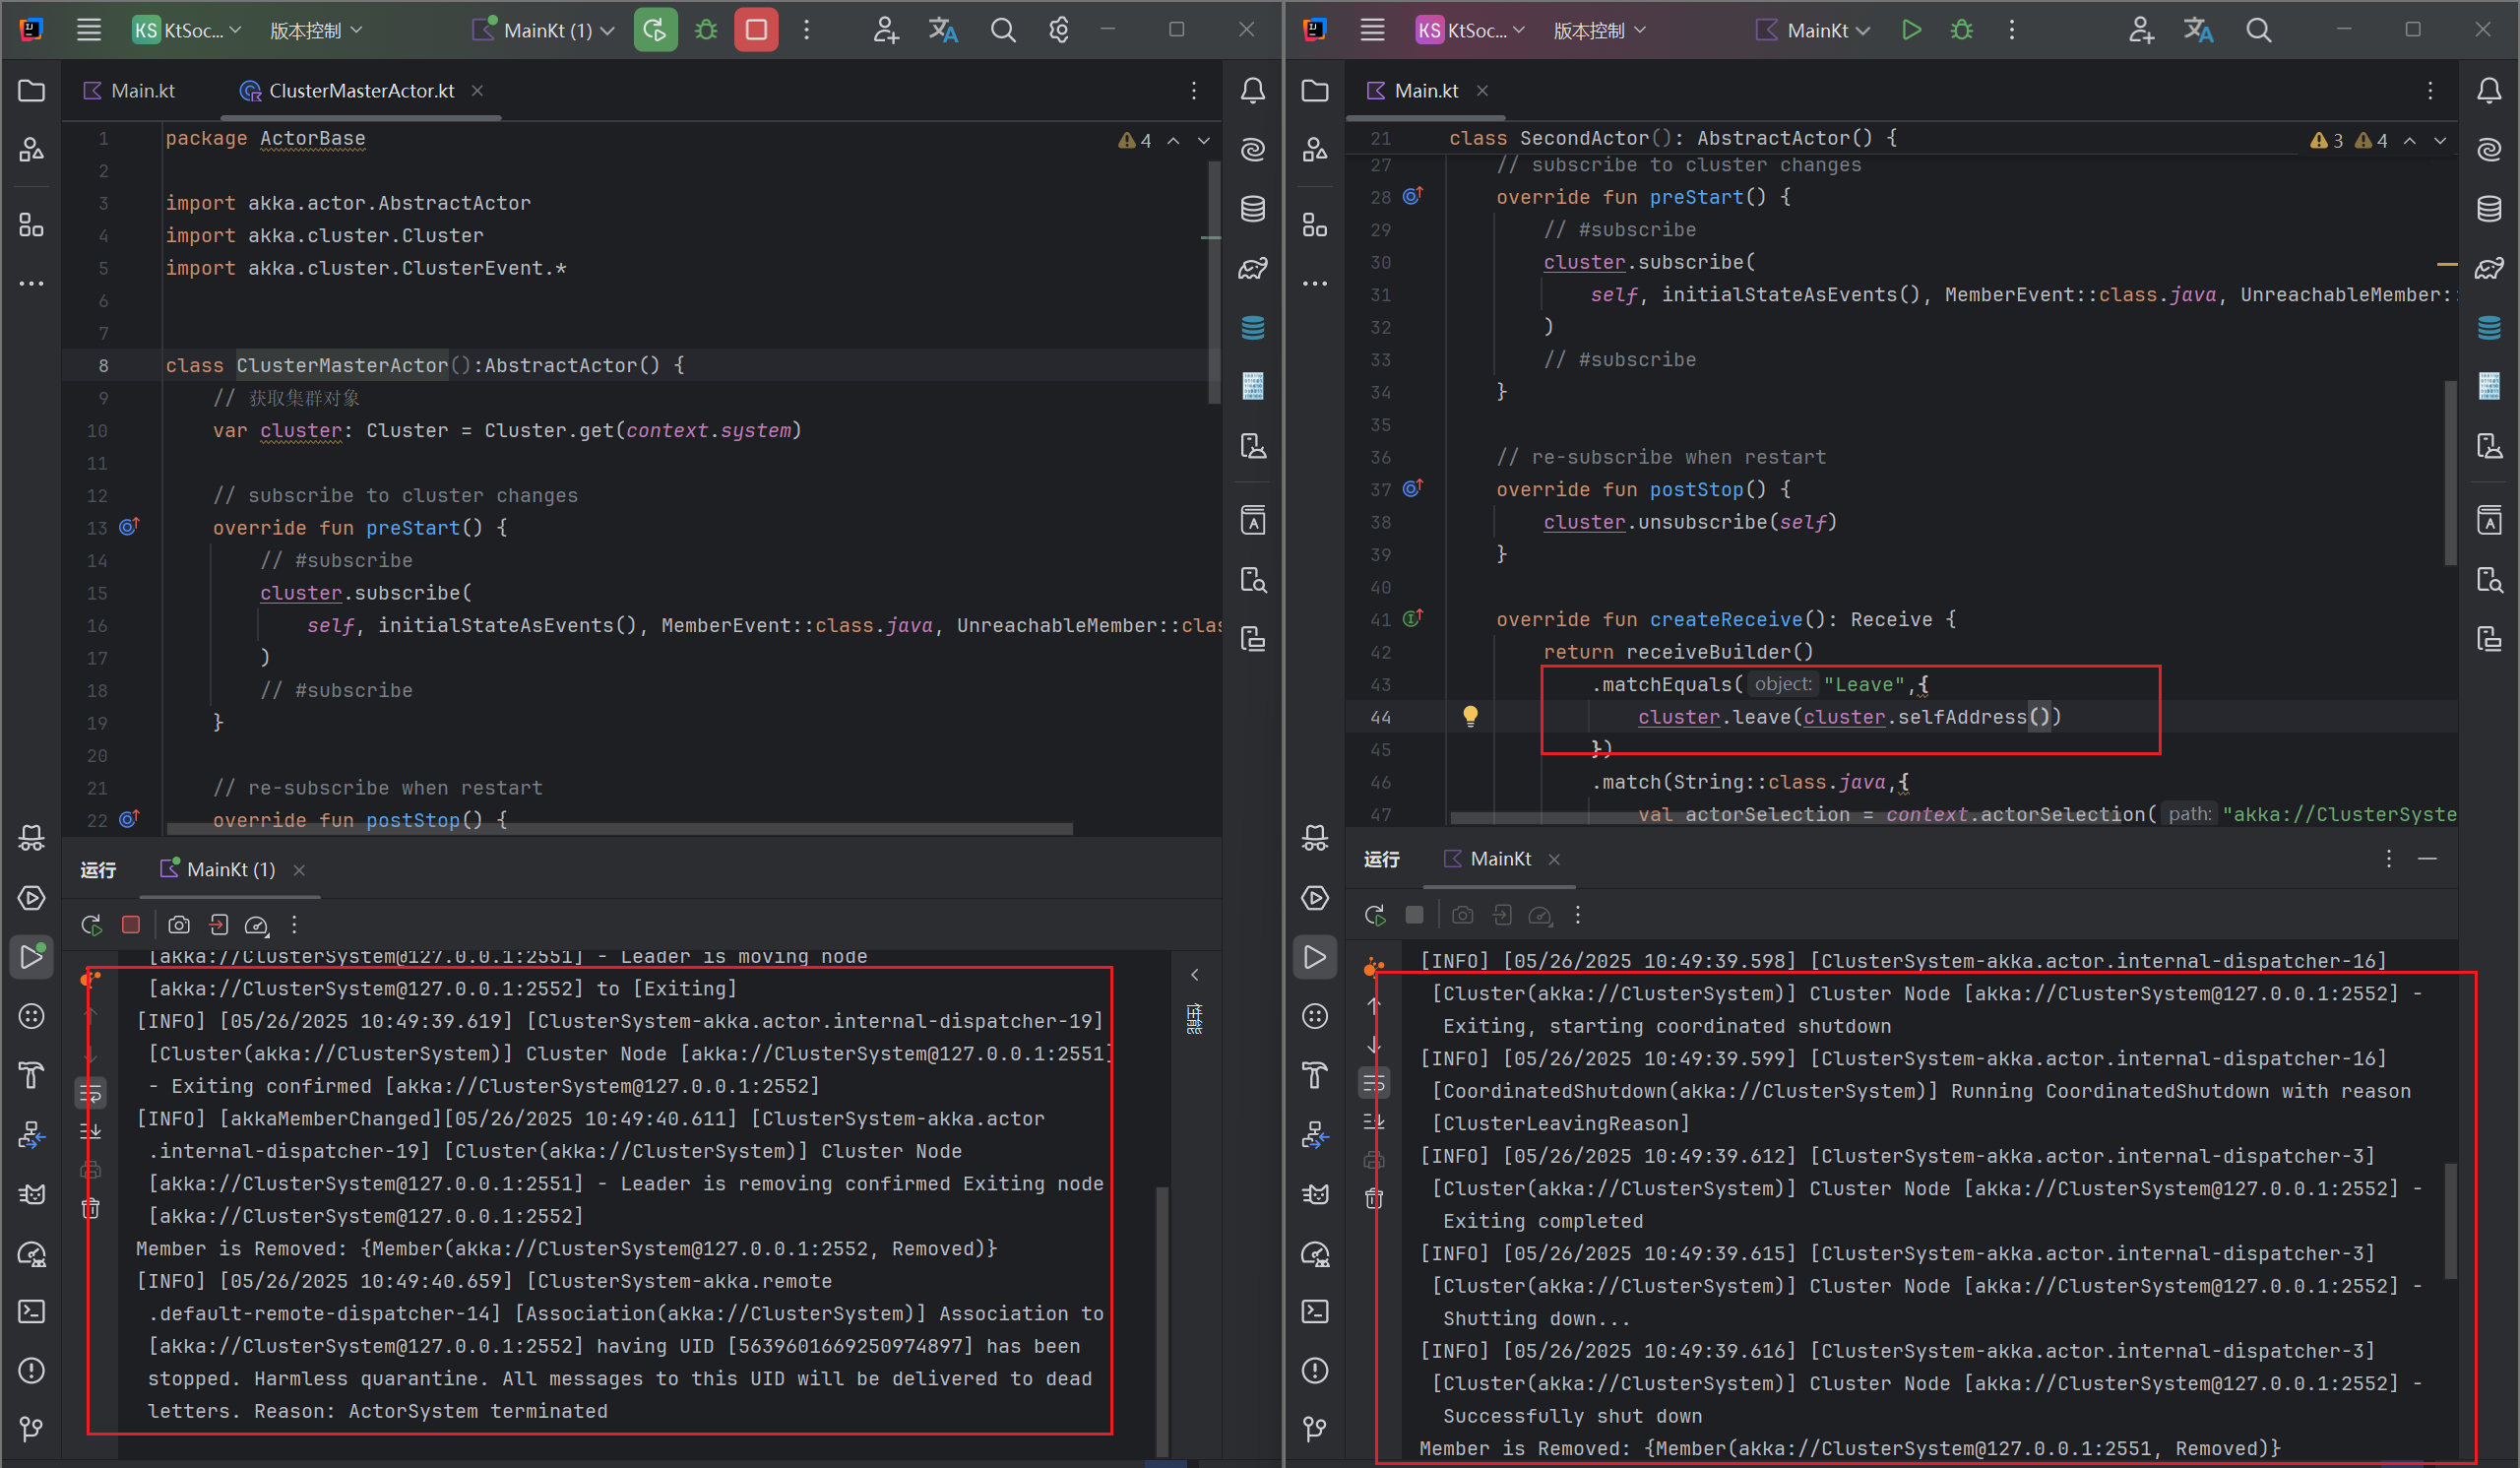2520x1468 pixels.
Task: Click implement gutter icon beside createReceive line 41
Action: click(1412, 618)
